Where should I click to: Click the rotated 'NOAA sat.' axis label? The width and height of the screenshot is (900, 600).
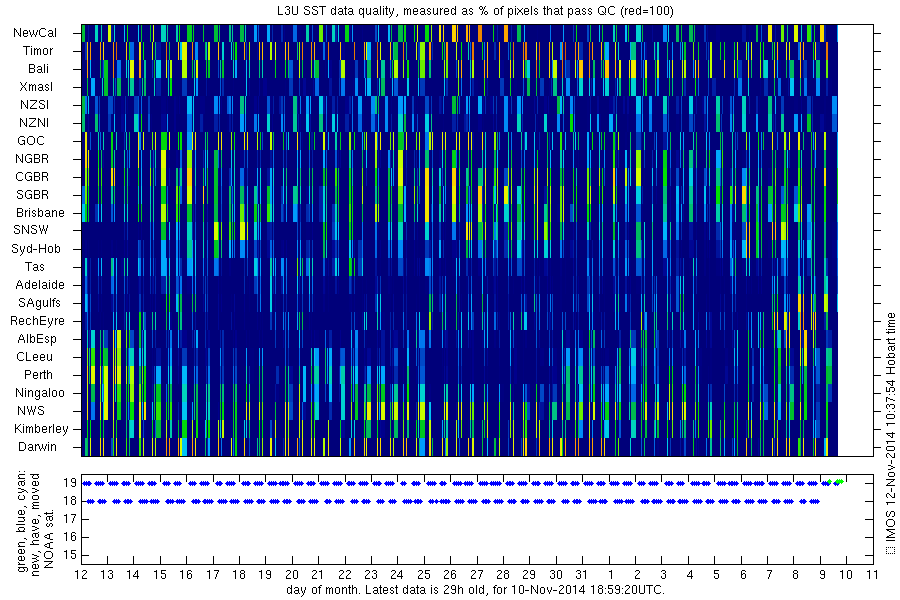pos(49,539)
